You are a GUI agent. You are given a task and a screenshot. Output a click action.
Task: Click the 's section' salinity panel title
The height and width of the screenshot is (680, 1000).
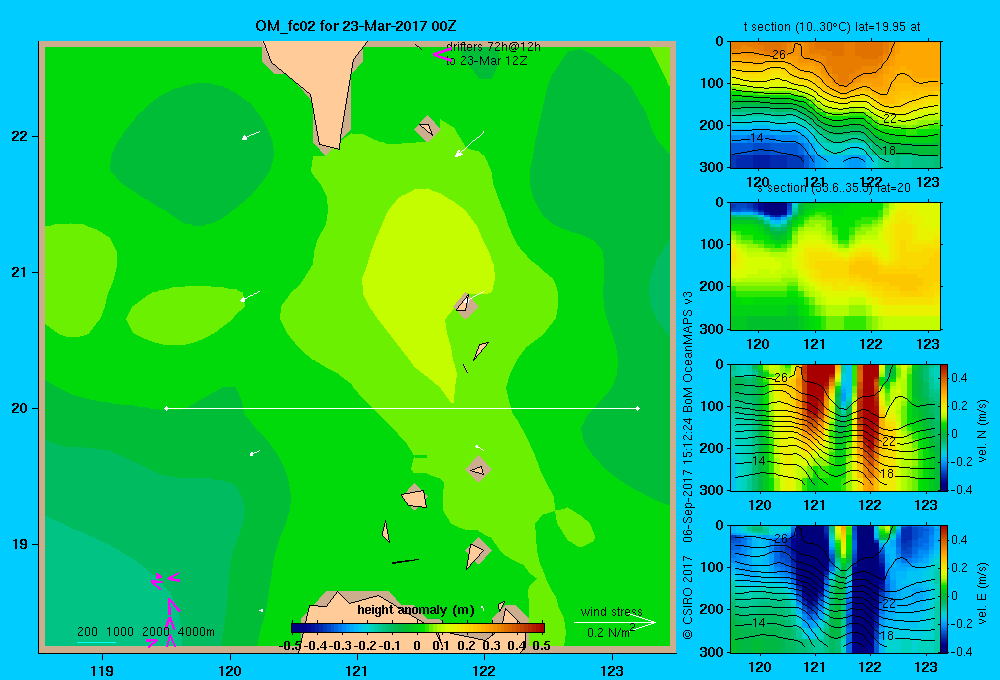click(834, 188)
